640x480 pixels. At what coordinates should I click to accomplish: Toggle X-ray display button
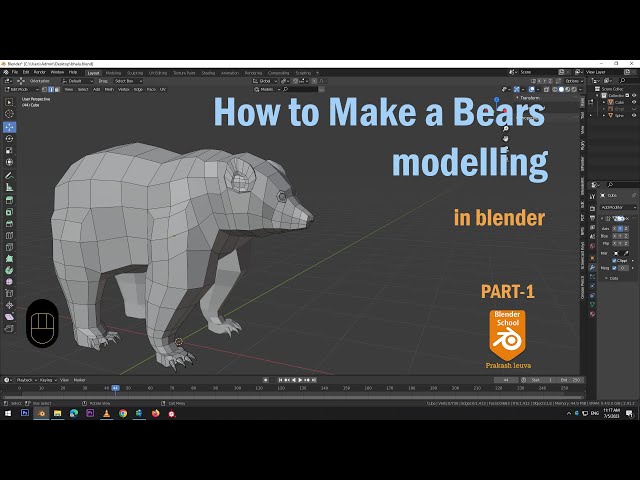pos(547,89)
